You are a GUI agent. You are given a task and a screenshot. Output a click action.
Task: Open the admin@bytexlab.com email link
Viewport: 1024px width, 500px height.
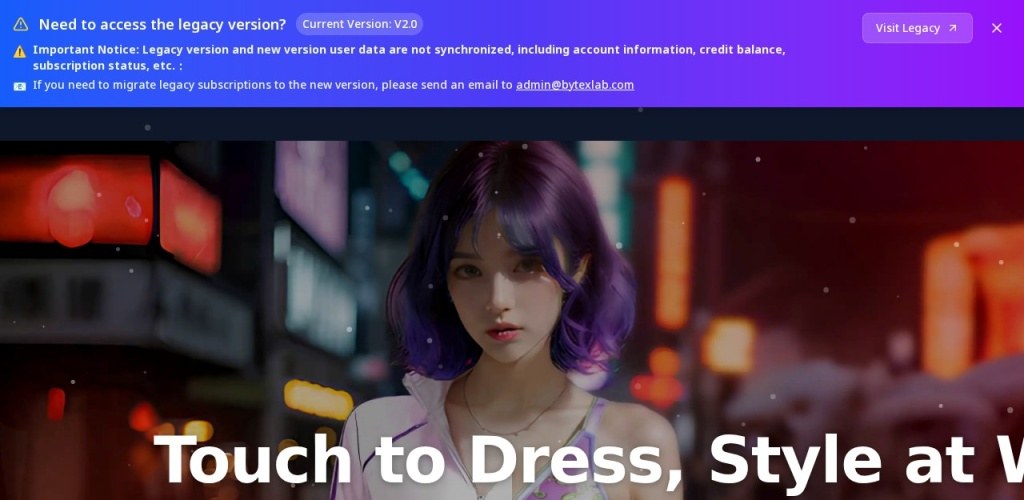click(x=574, y=85)
